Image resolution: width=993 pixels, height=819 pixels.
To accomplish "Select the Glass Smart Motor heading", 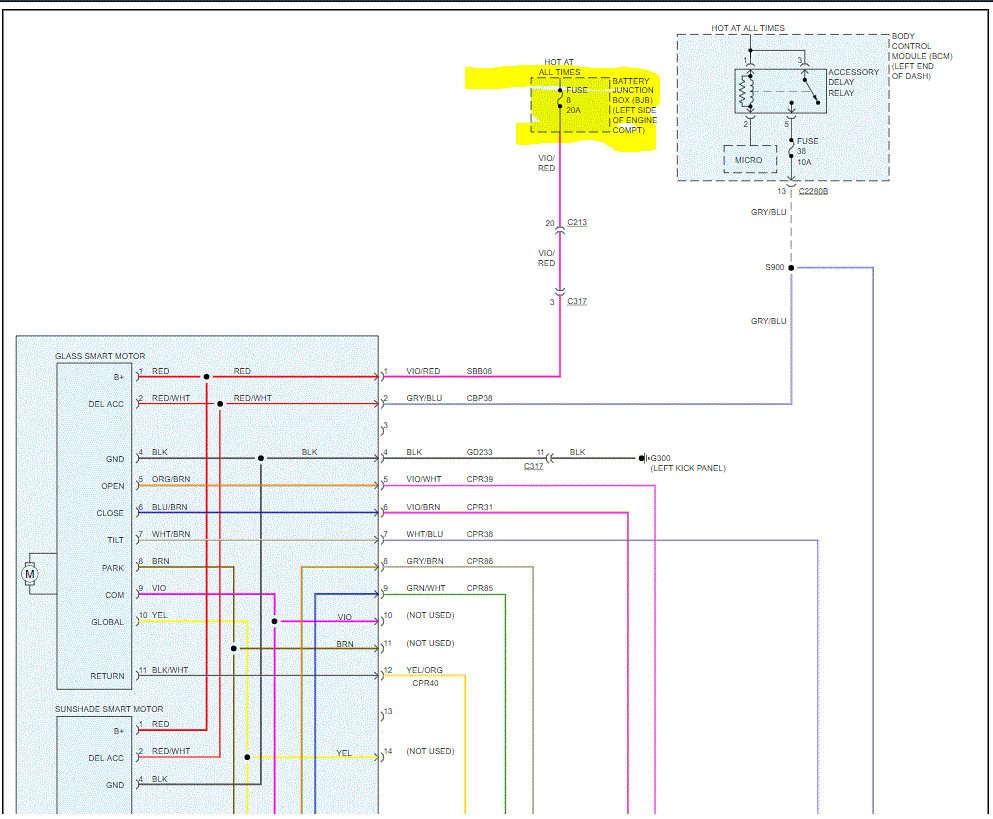I will coord(100,356).
